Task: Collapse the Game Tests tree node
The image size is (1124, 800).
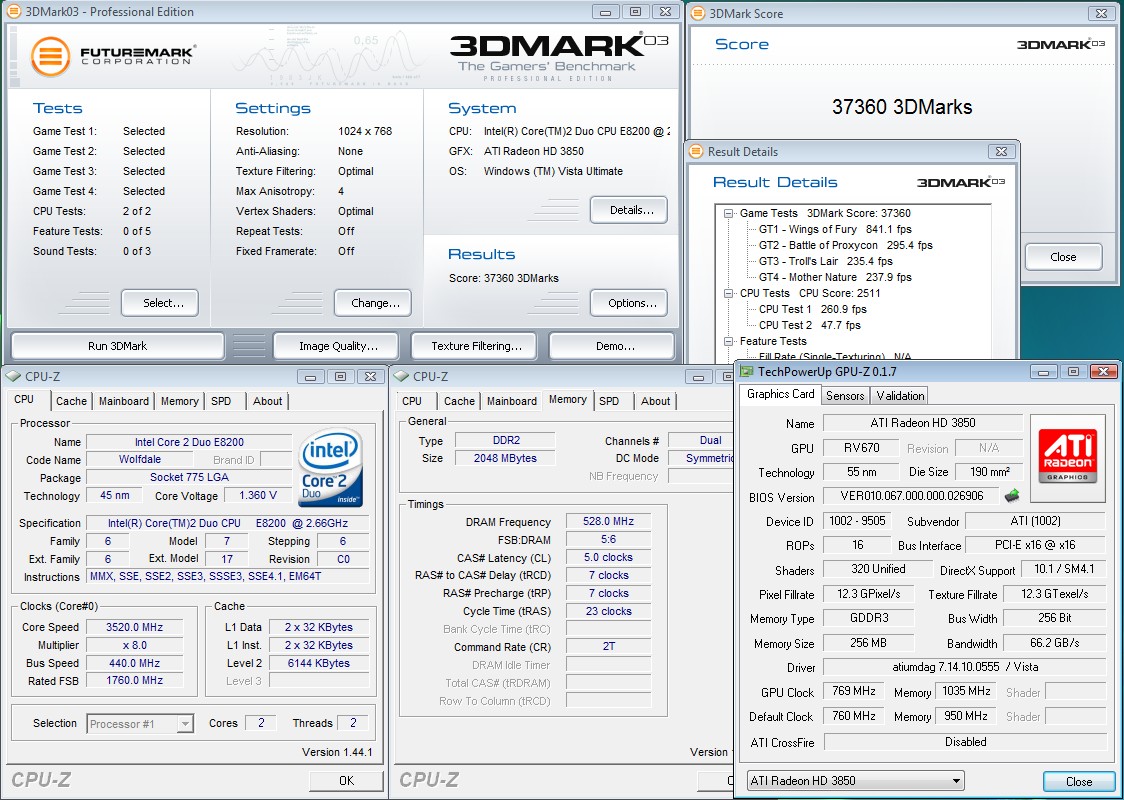Action: pyautogui.click(x=729, y=213)
